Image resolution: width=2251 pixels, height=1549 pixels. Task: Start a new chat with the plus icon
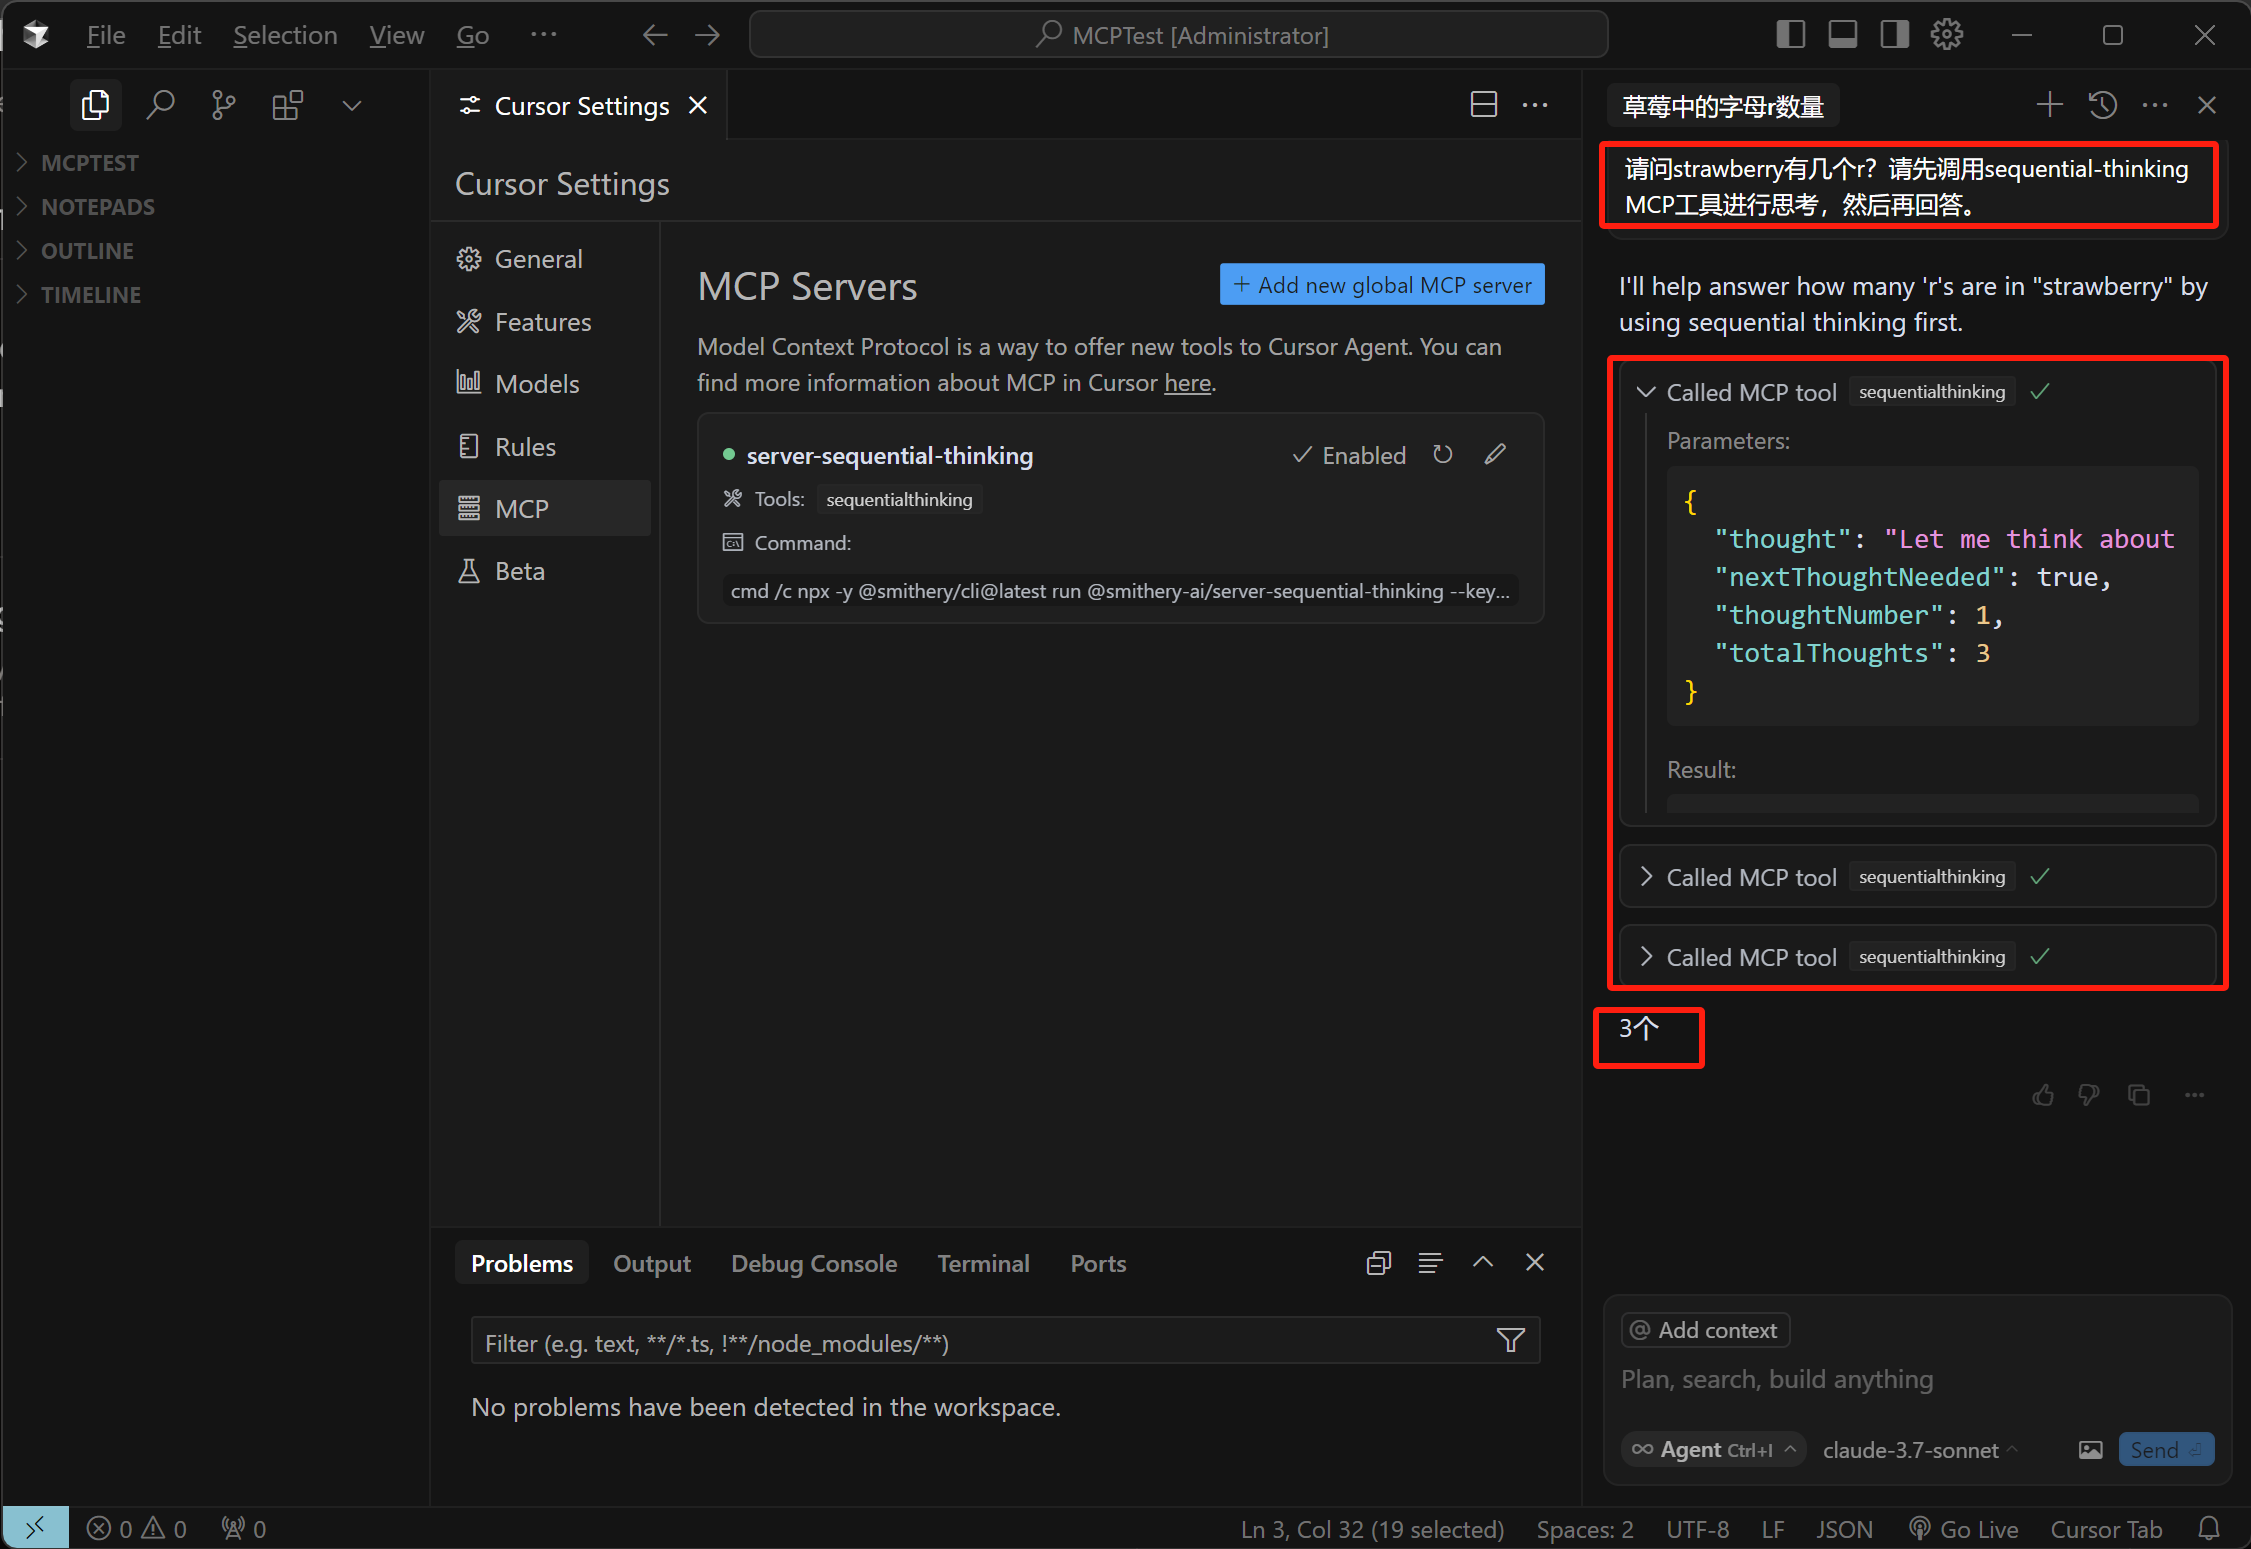click(x=2049, y=105)
